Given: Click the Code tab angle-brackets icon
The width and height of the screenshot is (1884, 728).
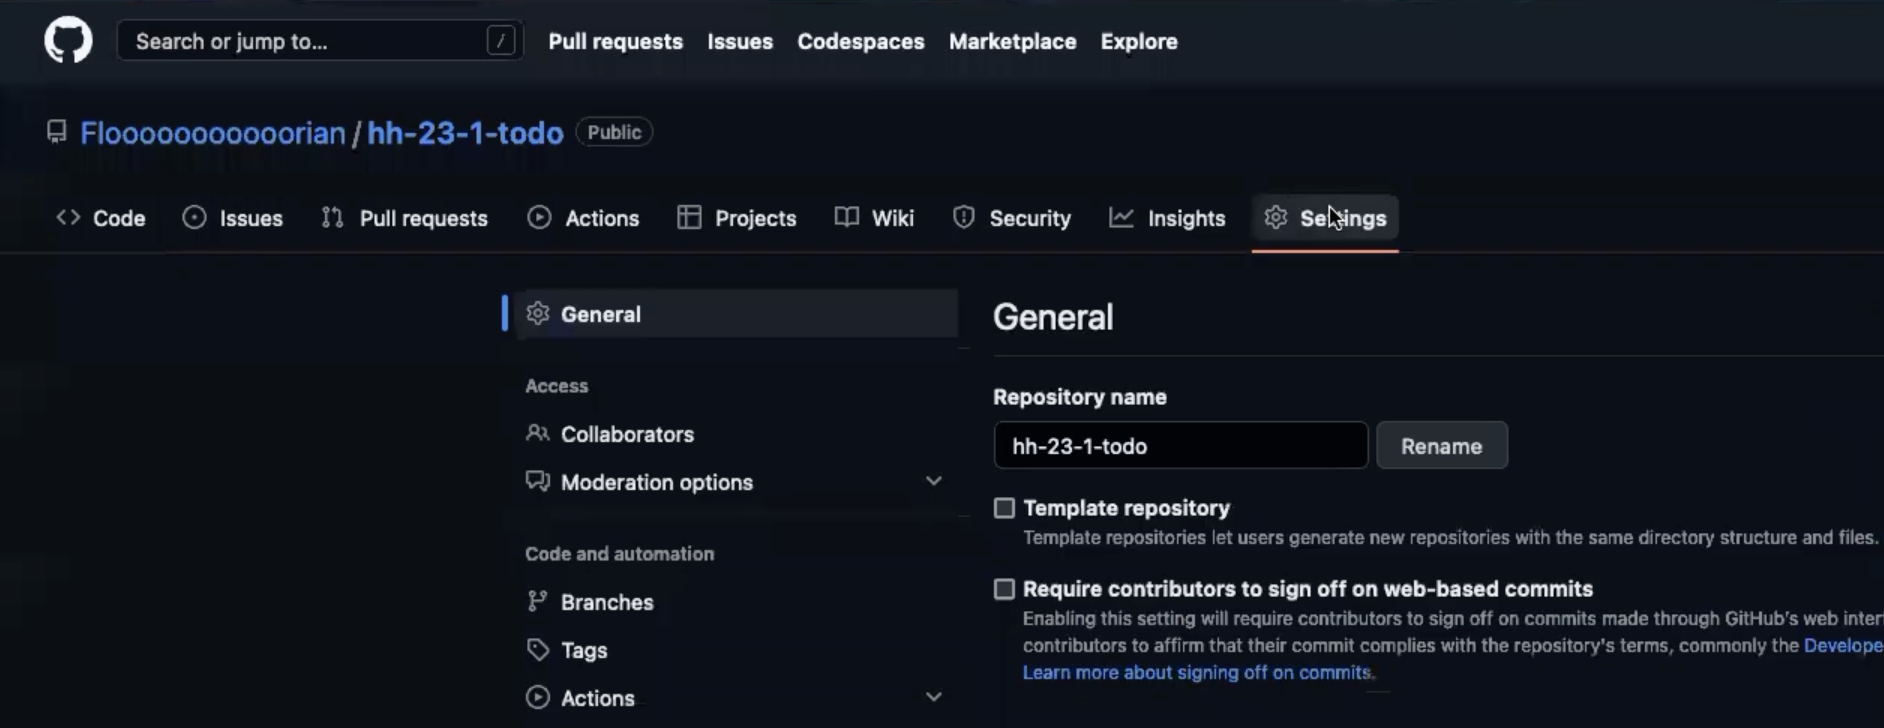Looking at the screenshot, I should 68,218.
